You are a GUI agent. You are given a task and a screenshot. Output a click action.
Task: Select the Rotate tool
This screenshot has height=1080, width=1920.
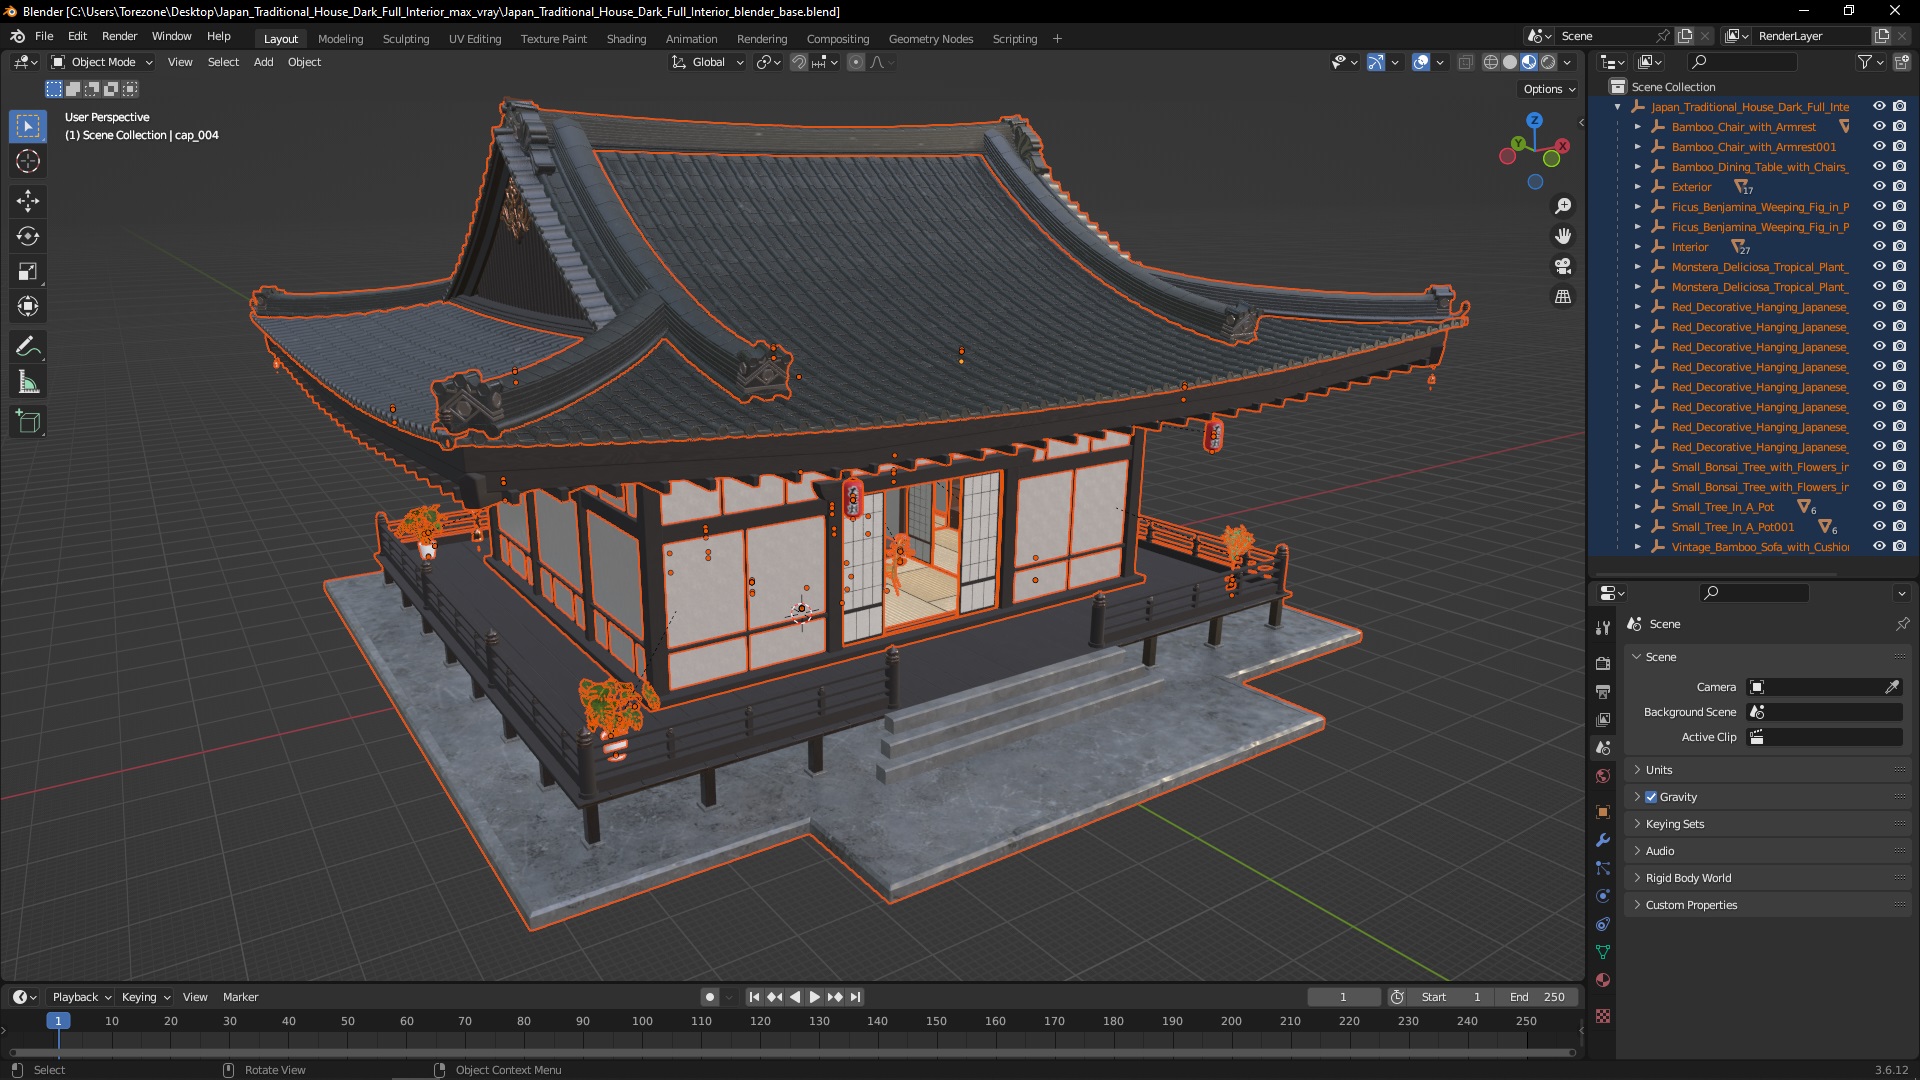coord(28,237)
